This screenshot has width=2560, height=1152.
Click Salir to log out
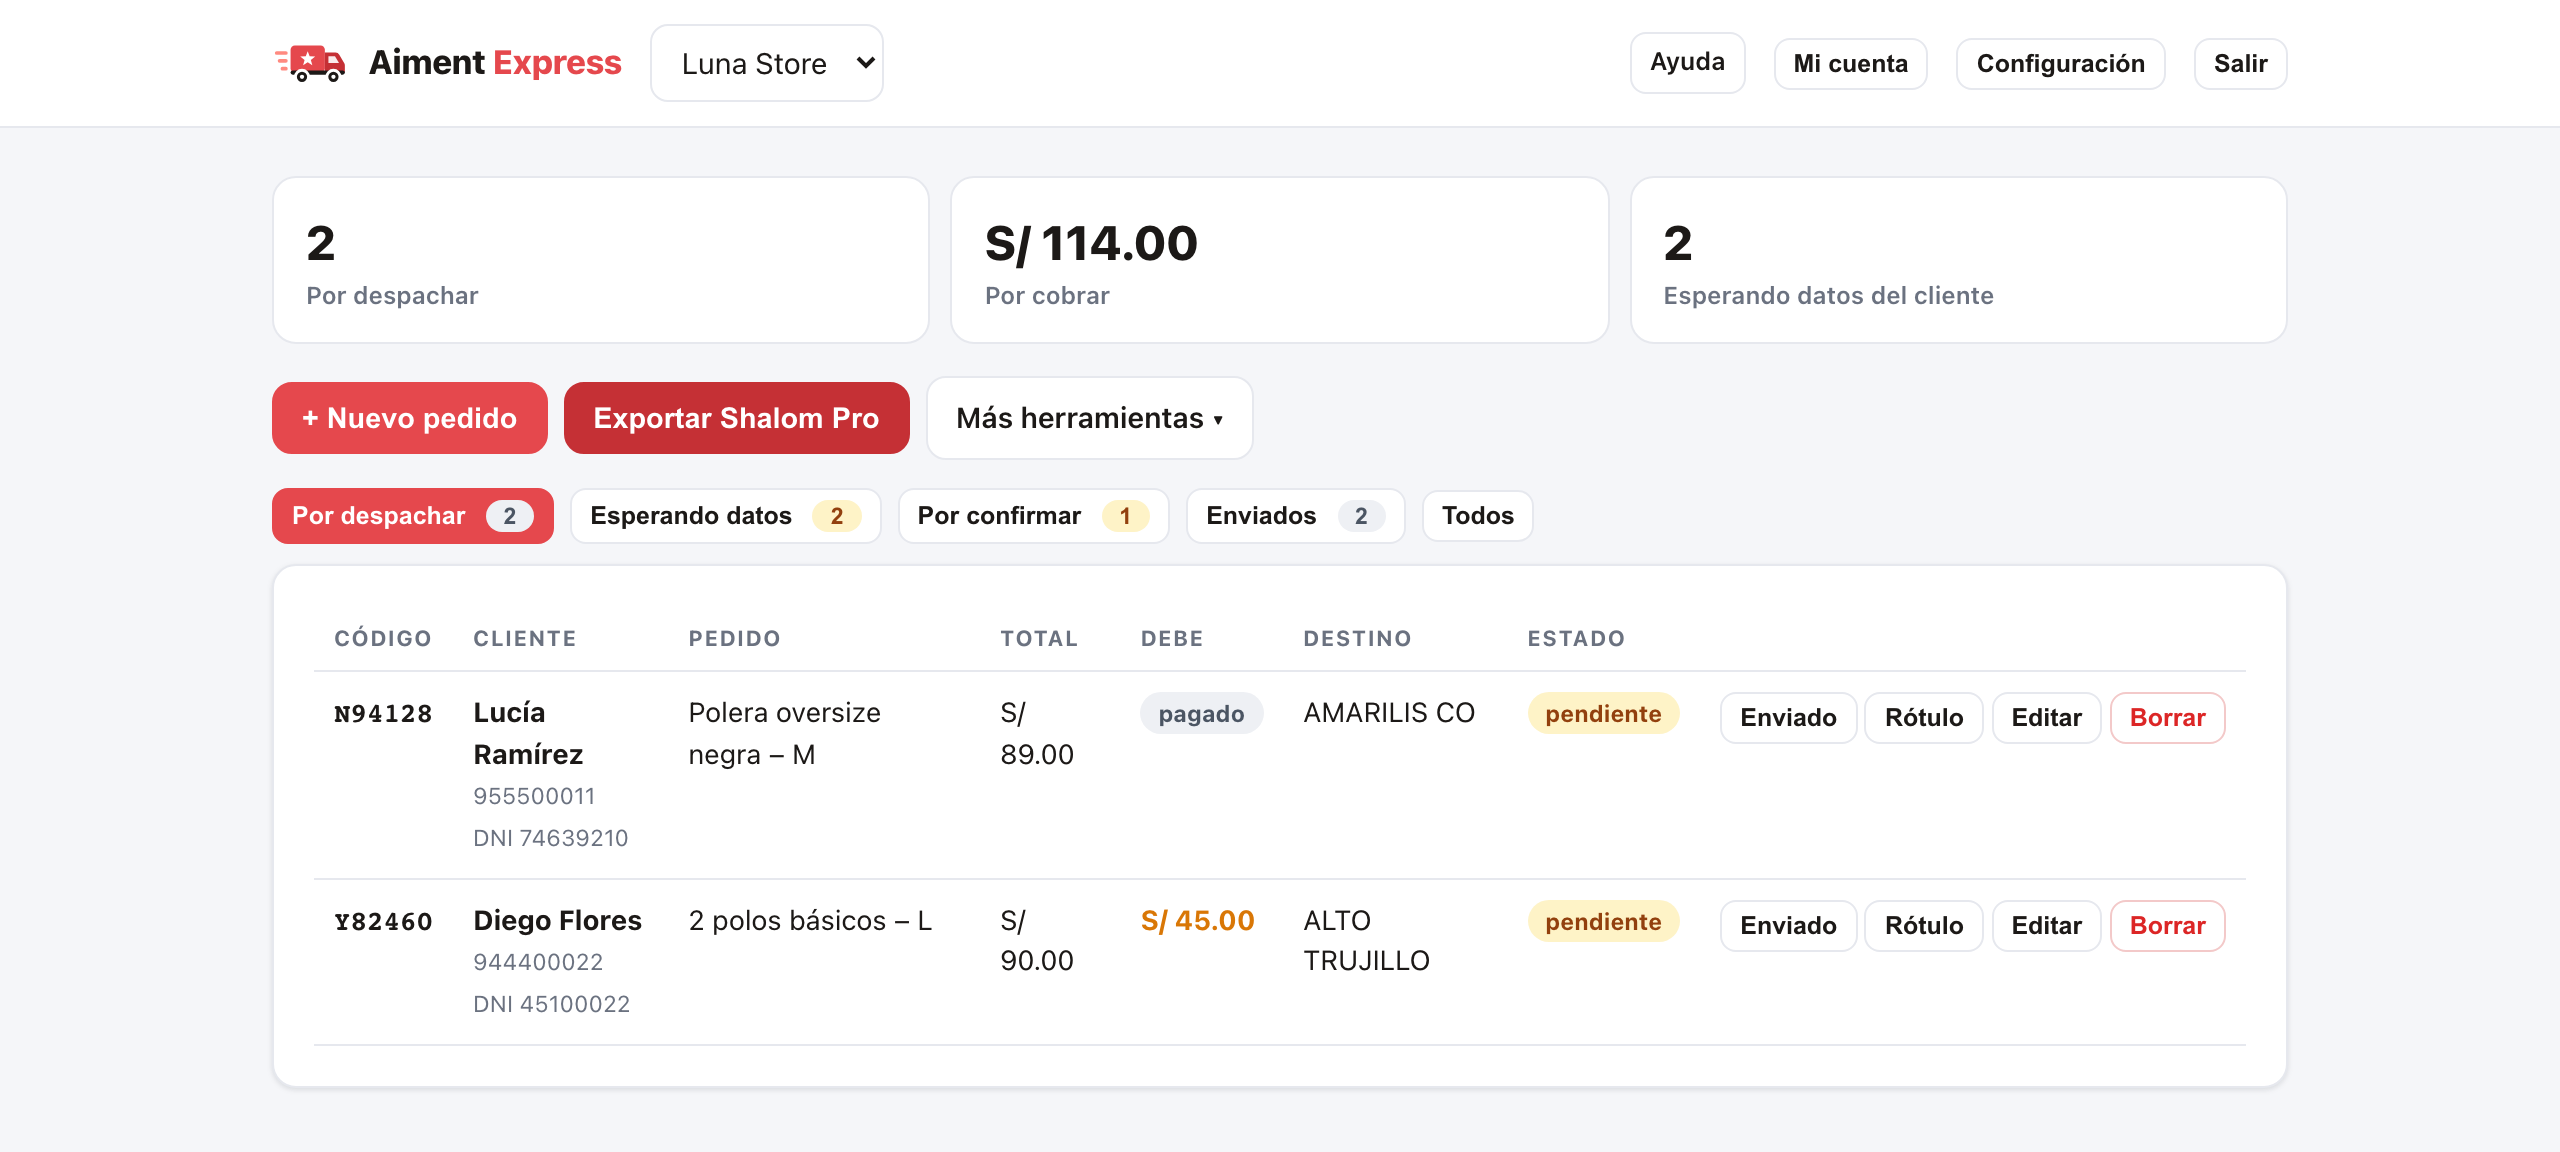(2240, 64)
